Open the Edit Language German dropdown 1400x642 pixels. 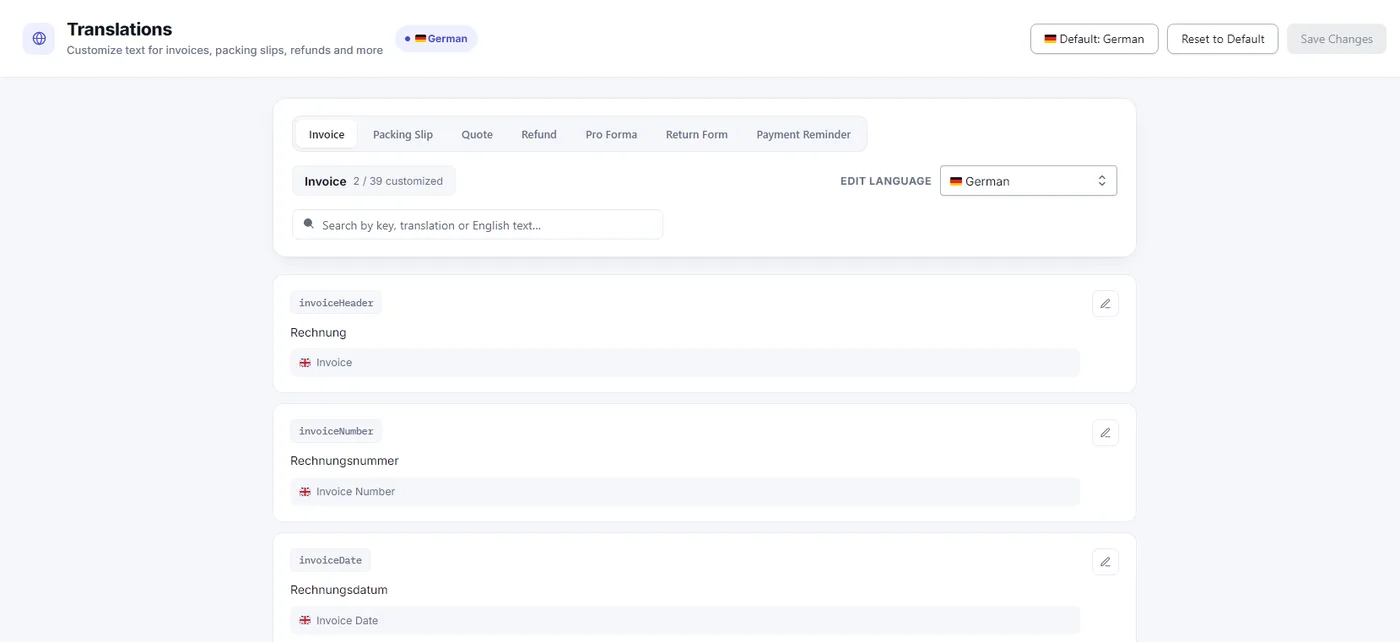1028,181
